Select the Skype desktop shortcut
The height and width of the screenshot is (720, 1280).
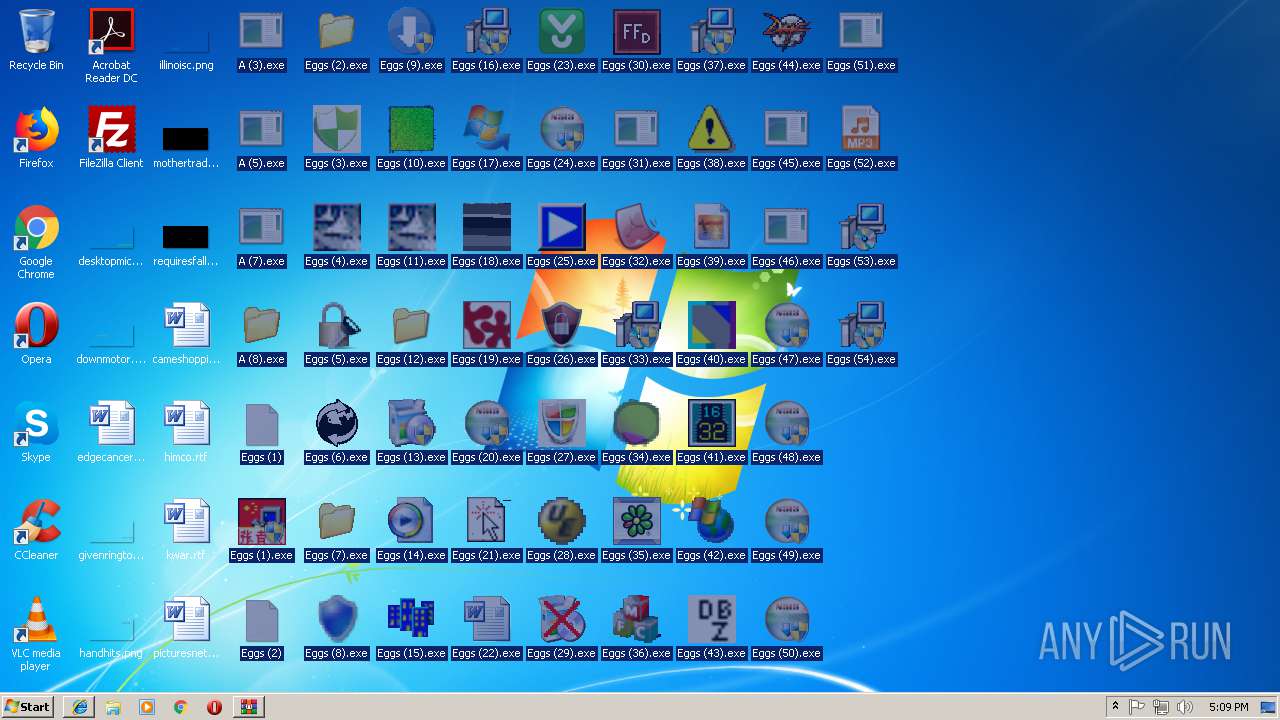pyautogui.click(x=36, y=424)
